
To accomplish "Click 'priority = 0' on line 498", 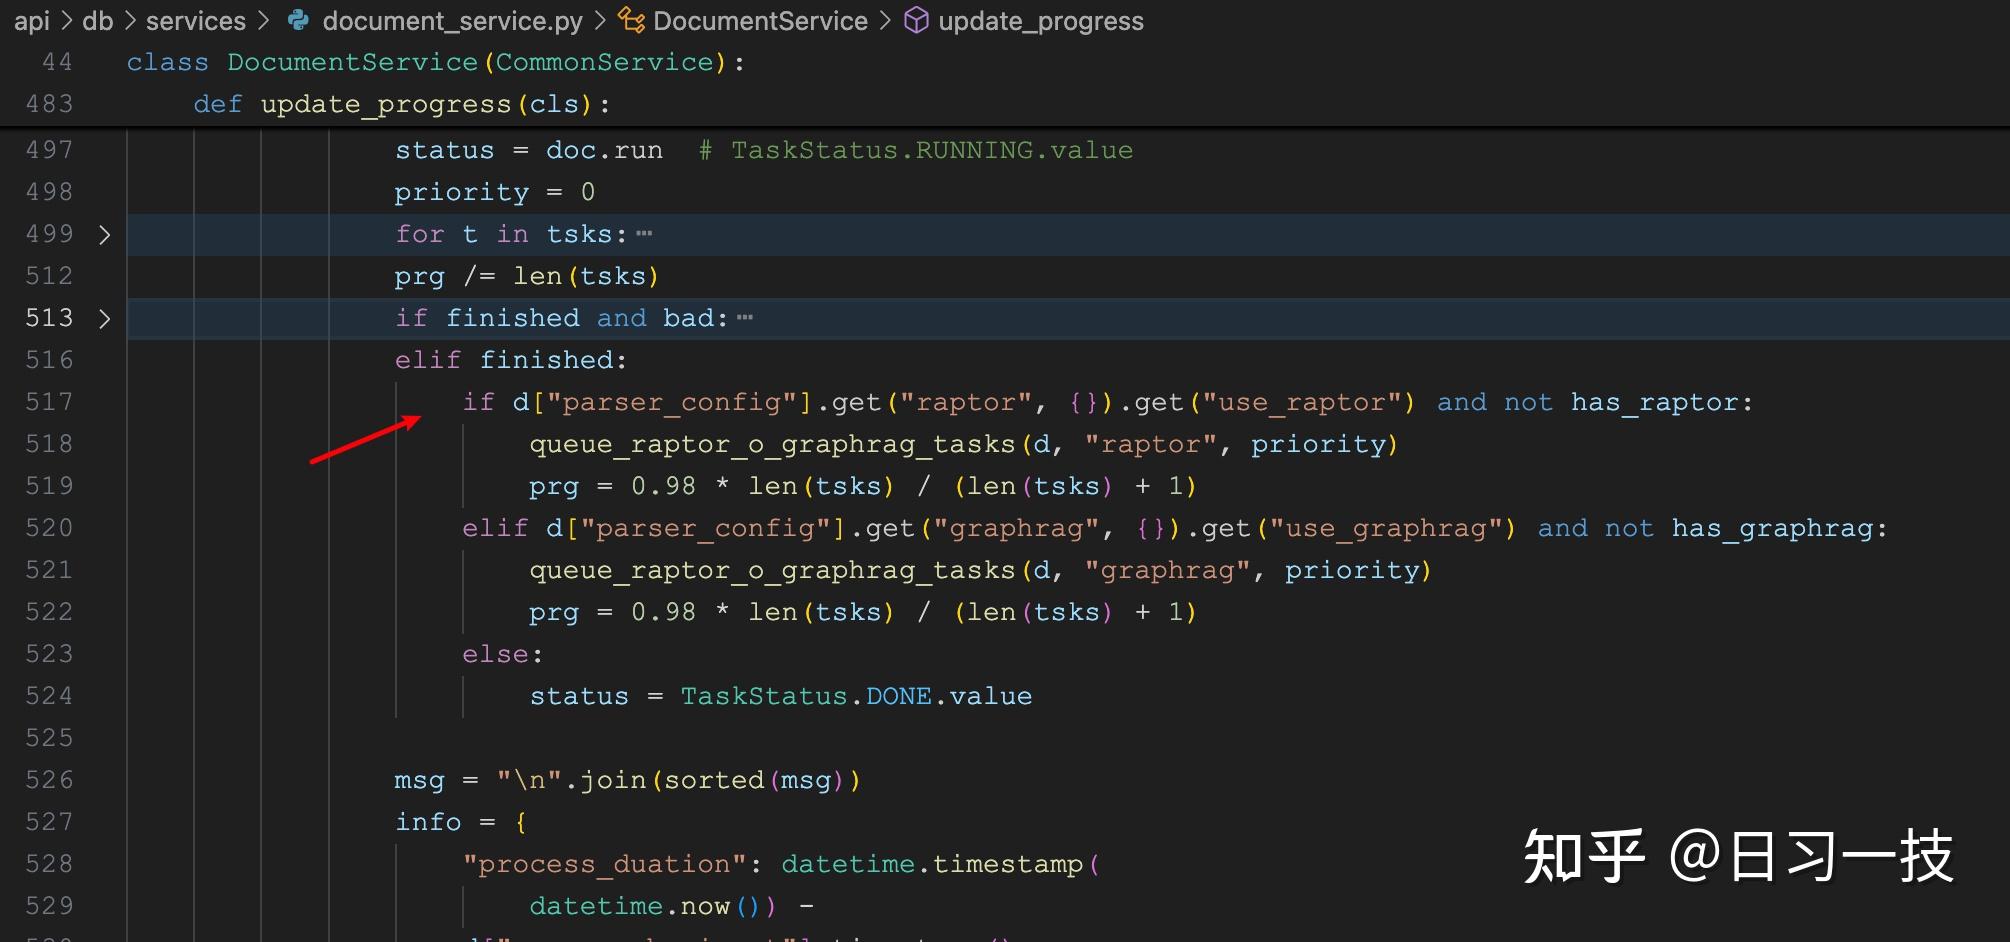I will click(x=495, y=192).
